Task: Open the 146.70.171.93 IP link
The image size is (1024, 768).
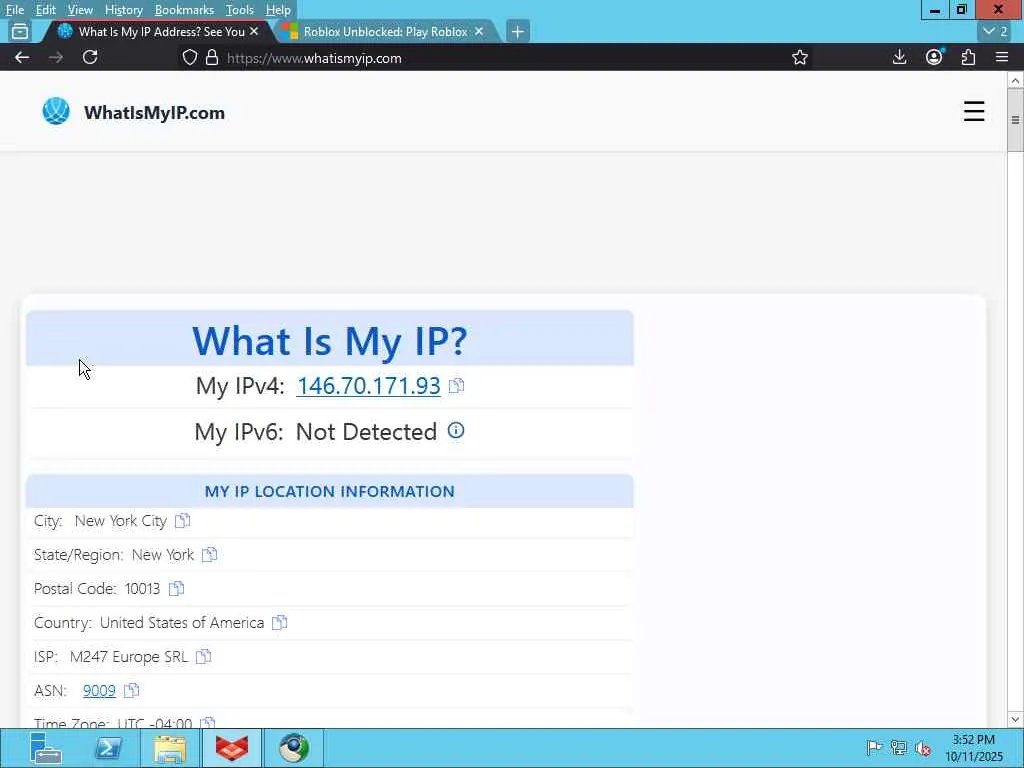Action: pyautogui.click(x=368, y=385)
